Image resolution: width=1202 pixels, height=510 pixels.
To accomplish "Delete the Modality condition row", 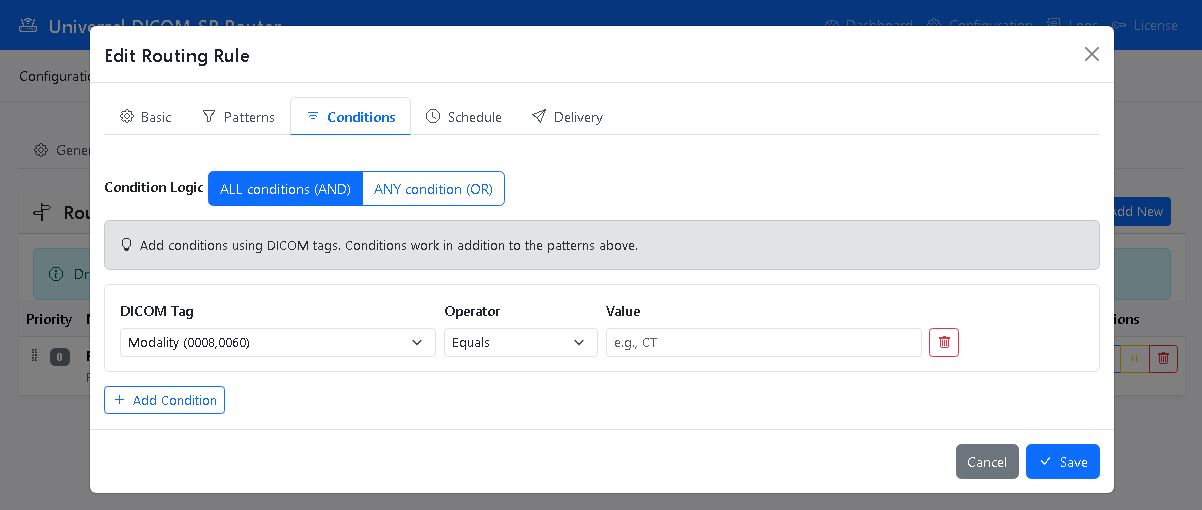I will (943, 342).
